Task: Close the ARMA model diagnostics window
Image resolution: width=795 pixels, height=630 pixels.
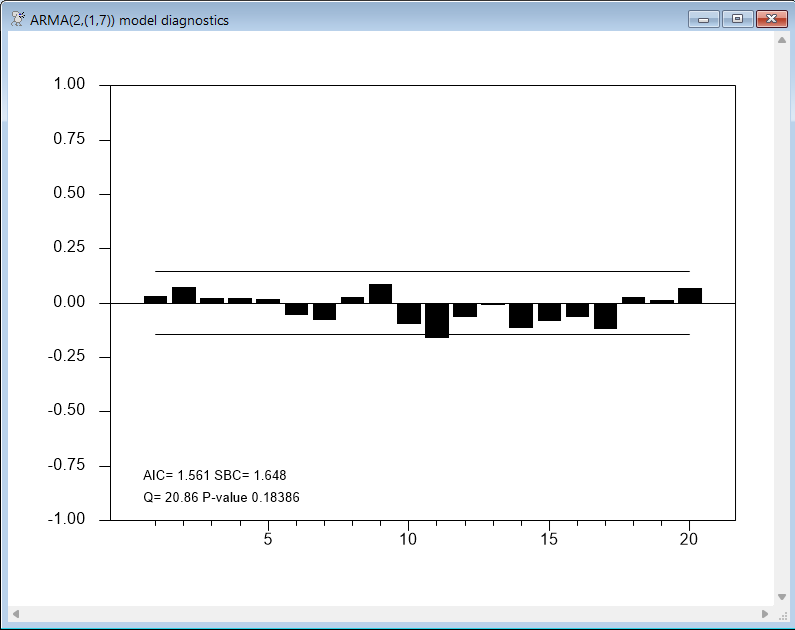Action: [769, 19]
